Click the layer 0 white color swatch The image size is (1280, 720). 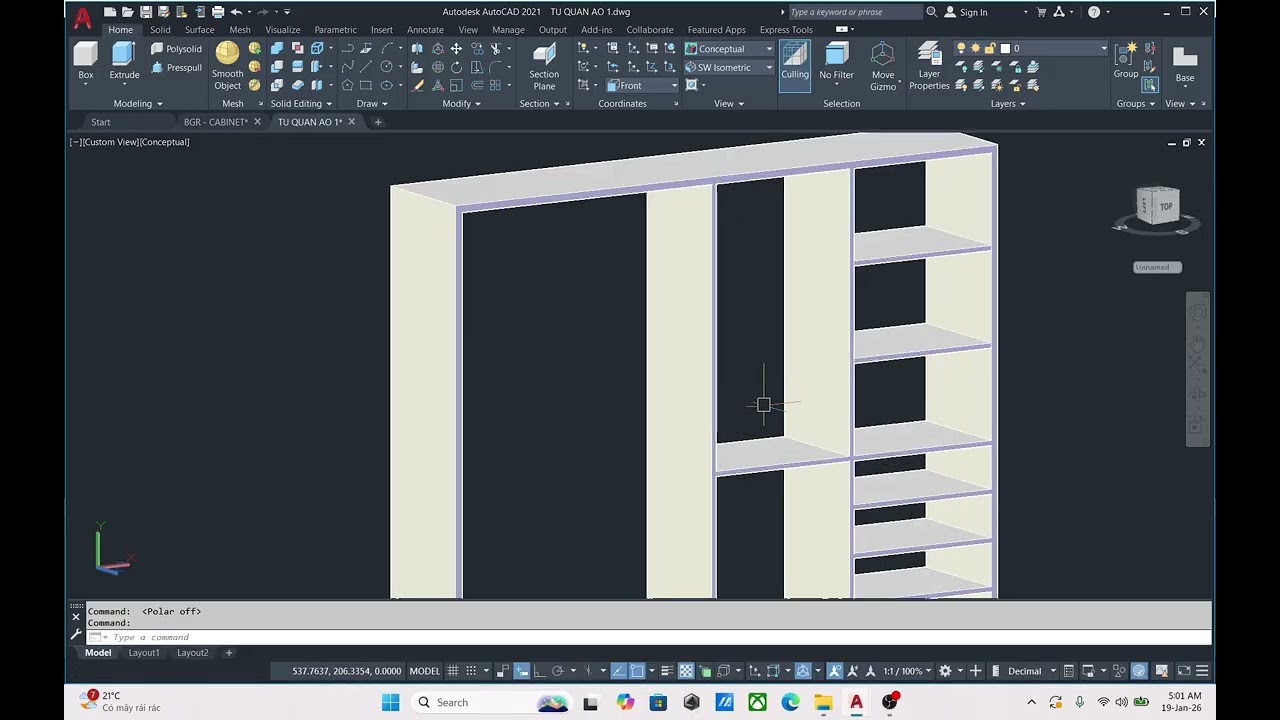[1006, 48]
